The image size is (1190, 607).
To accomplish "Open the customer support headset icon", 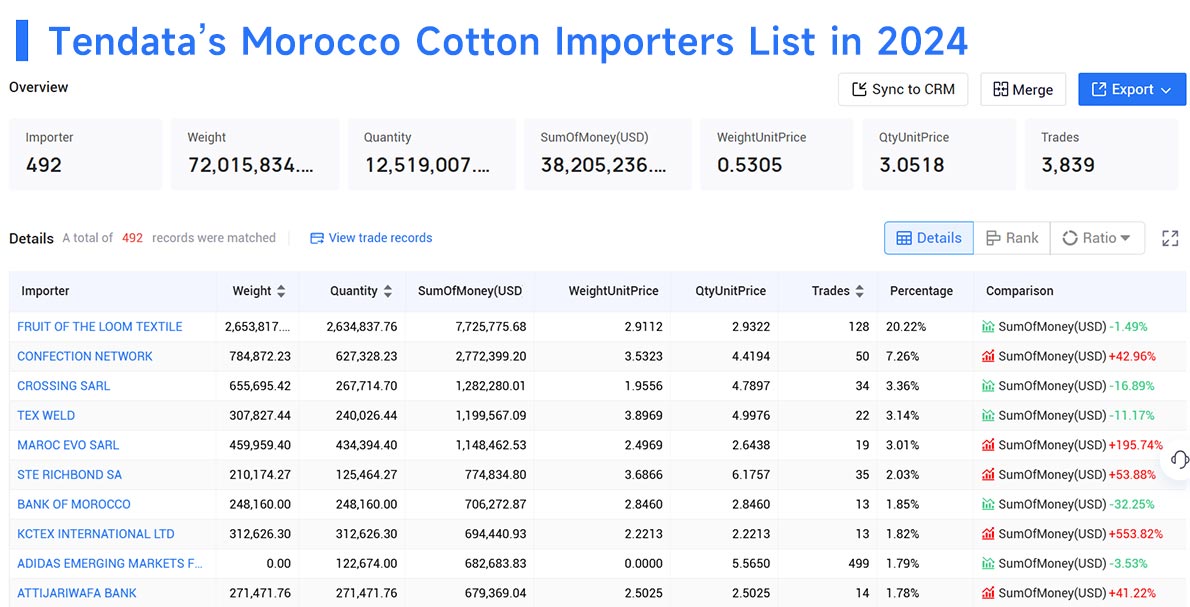I will [x=1179, y=459].
